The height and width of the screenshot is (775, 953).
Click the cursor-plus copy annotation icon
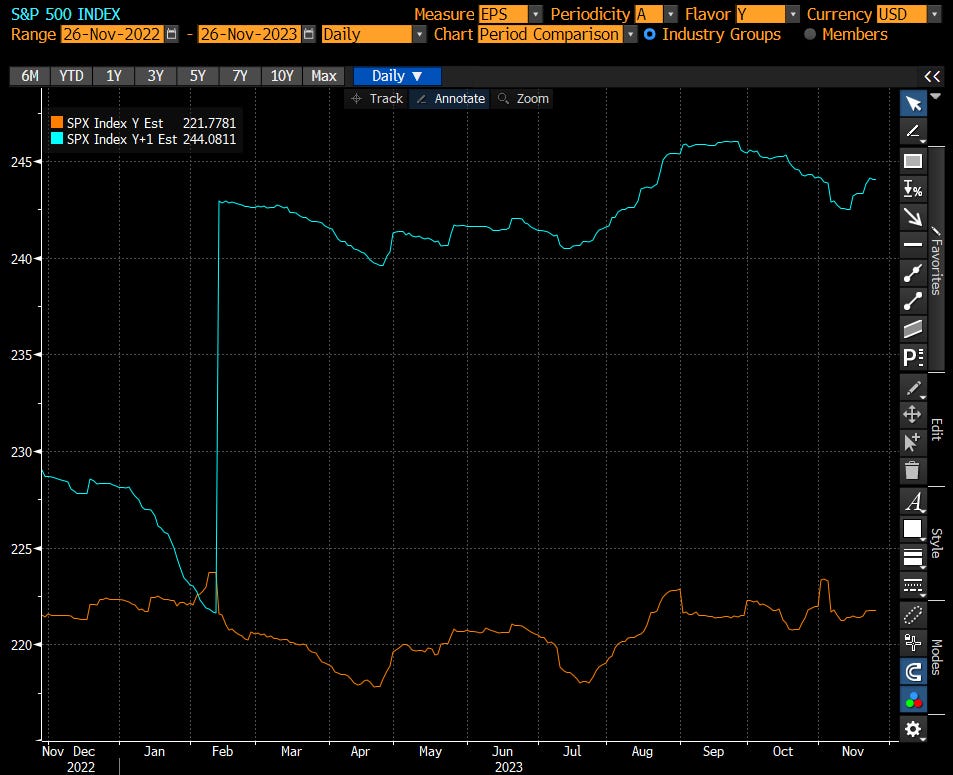pos(913,443)
